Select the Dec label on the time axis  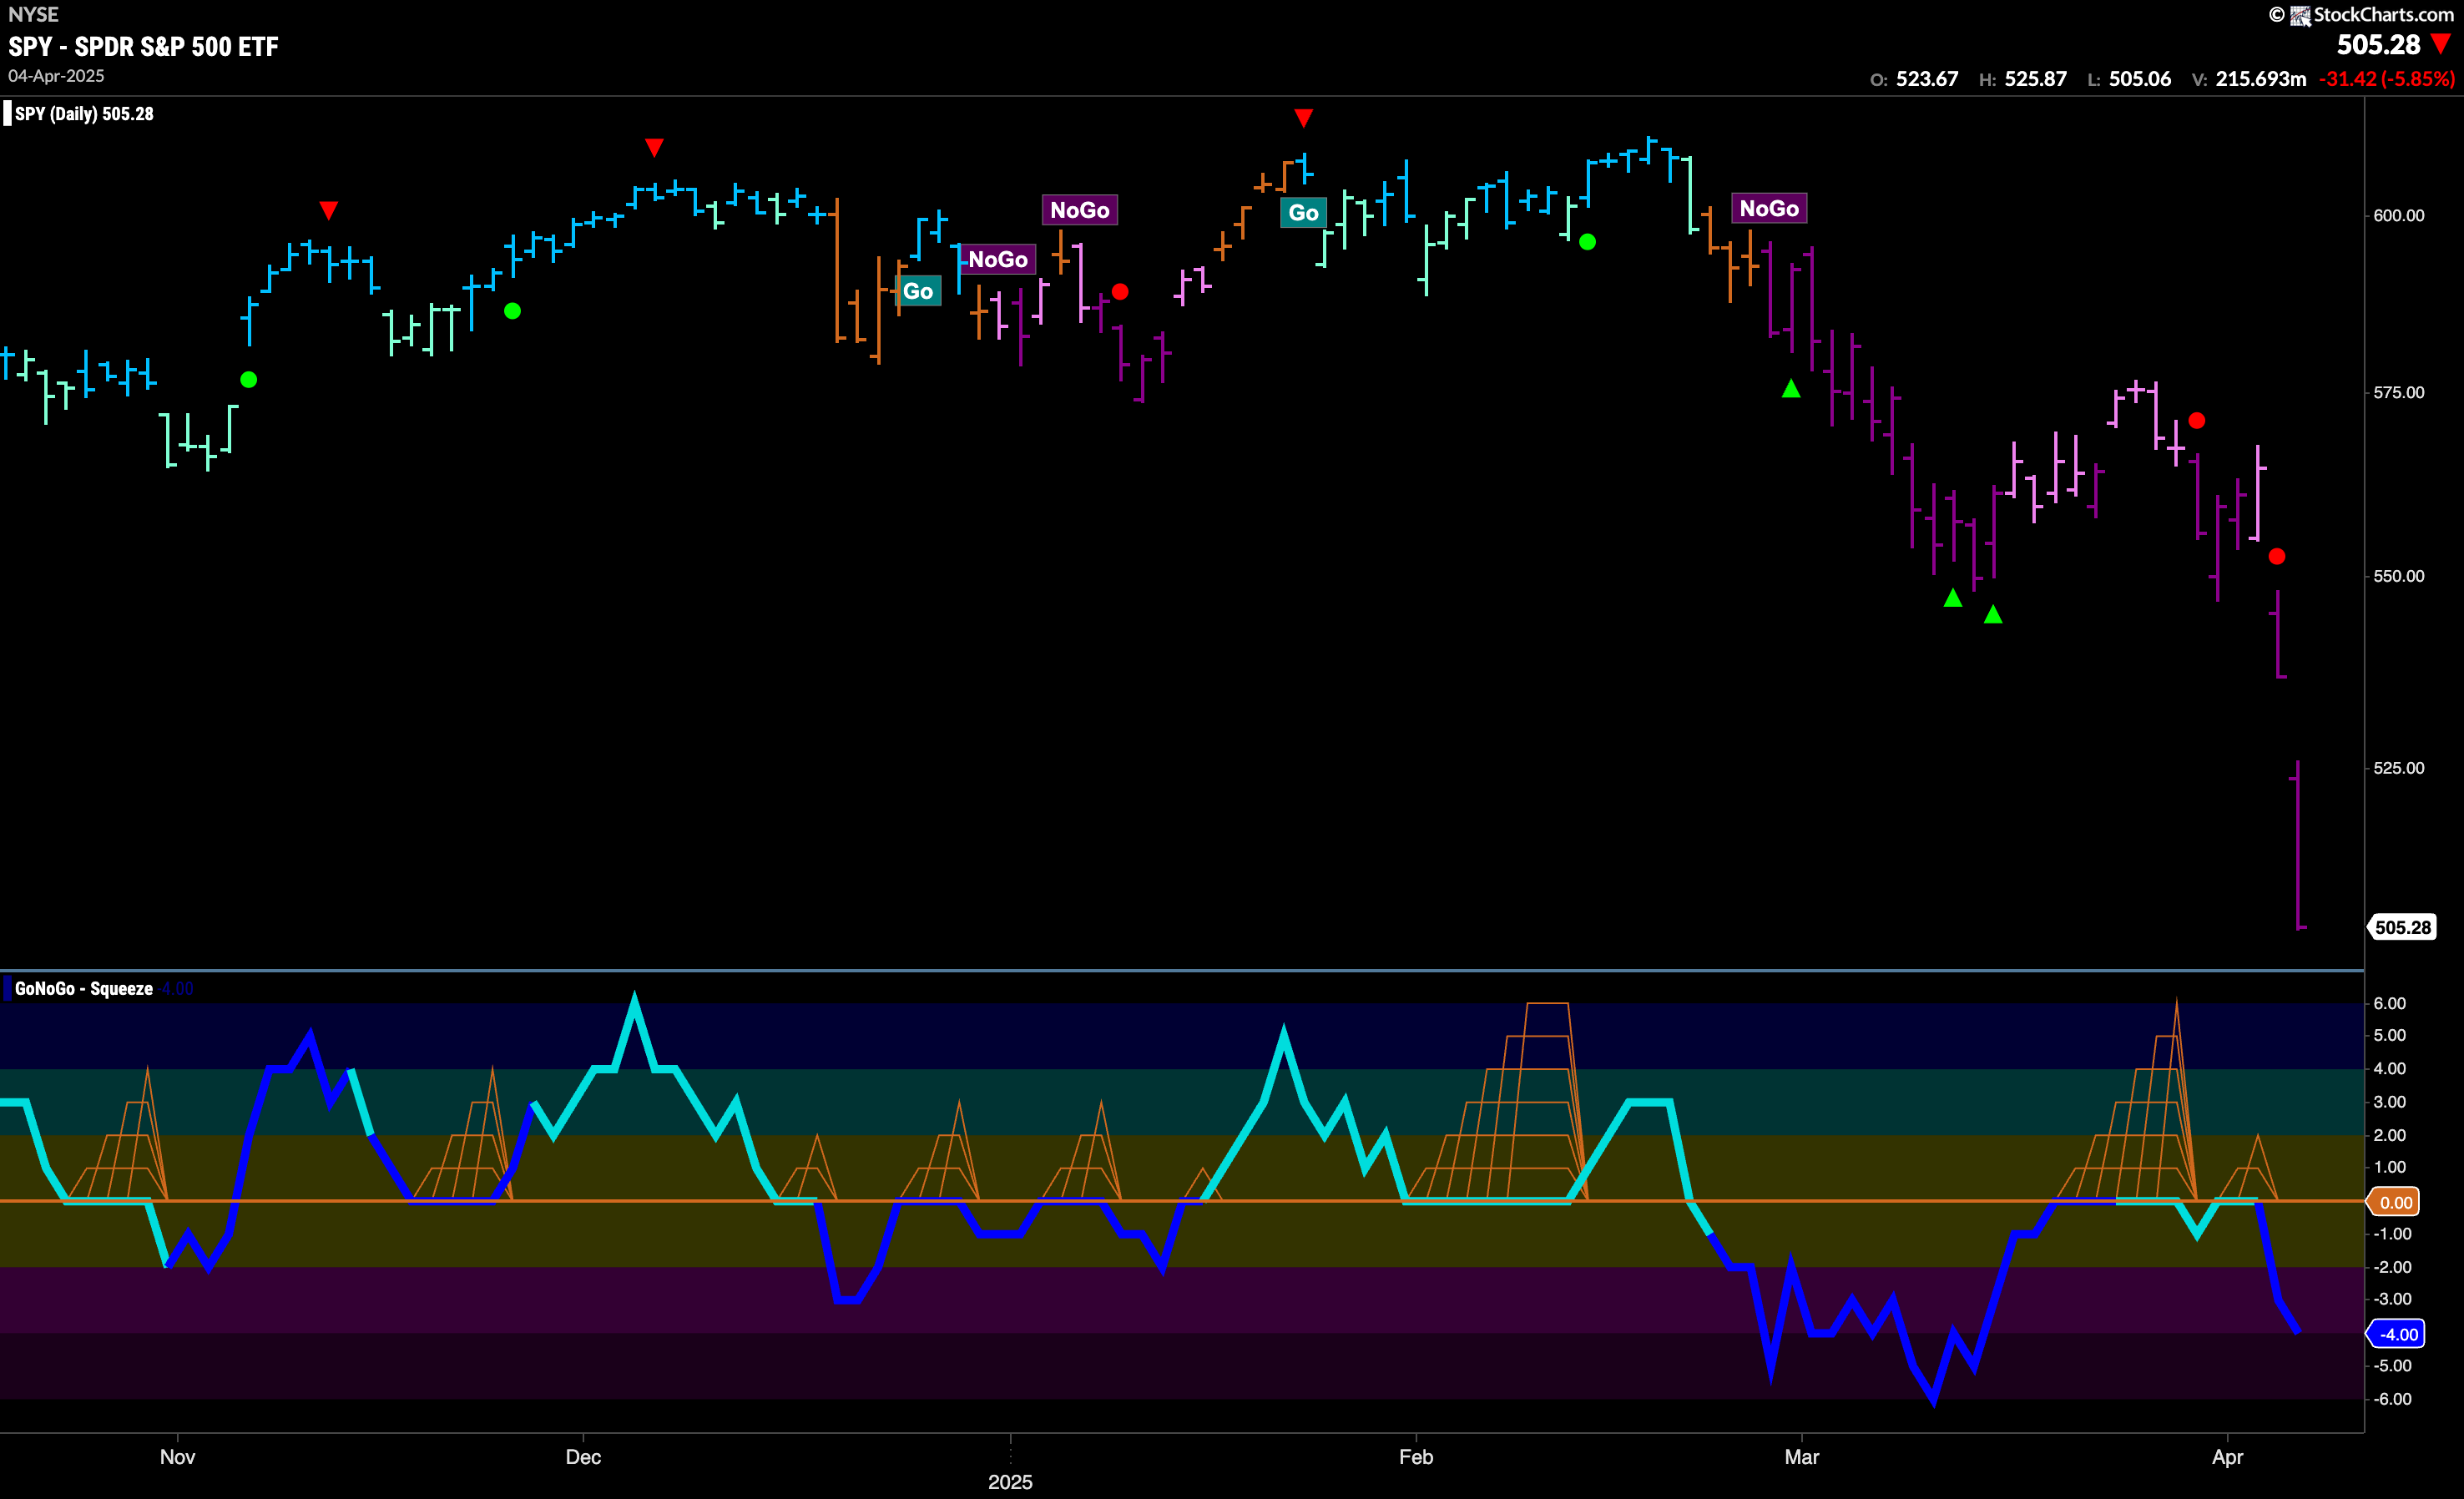click(x=583, y=1457)
